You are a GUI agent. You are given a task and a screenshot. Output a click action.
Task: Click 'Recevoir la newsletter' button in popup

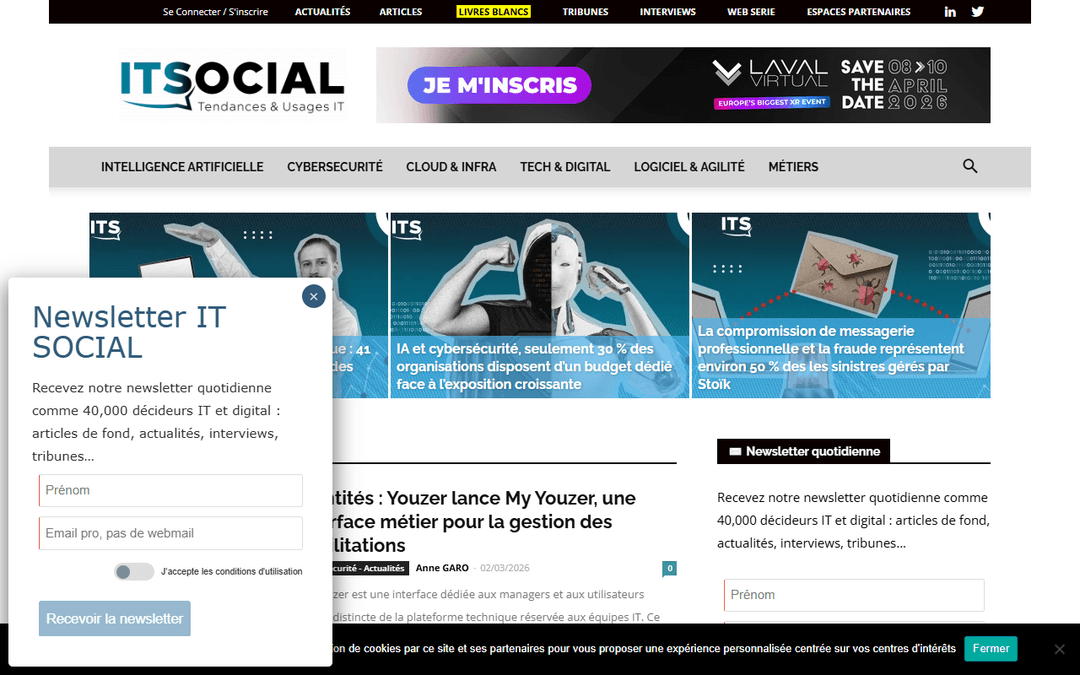tap(114, 619)
